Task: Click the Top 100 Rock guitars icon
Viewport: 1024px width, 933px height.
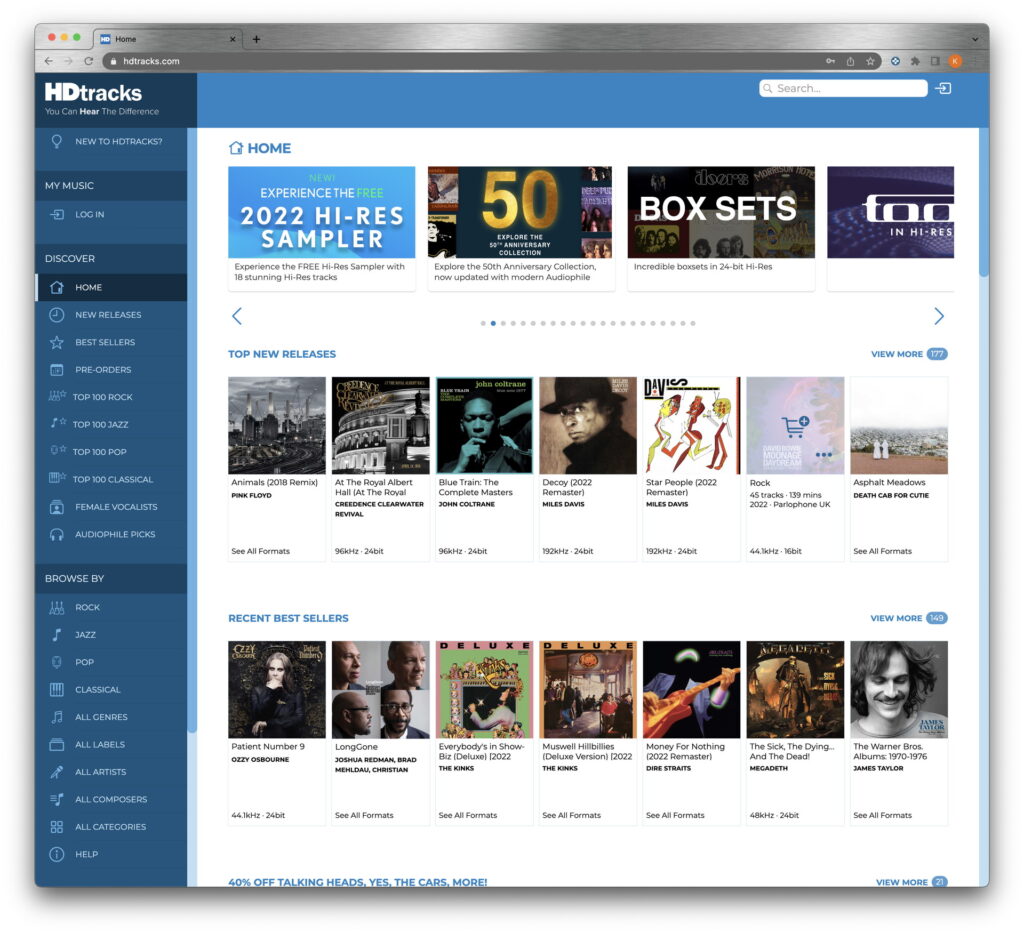Action: point(57,396)
